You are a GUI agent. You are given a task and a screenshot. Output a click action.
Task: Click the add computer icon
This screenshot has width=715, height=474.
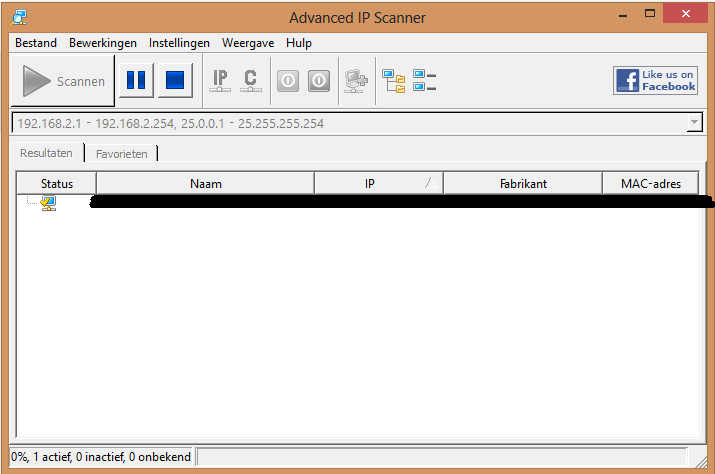point(356,81)
